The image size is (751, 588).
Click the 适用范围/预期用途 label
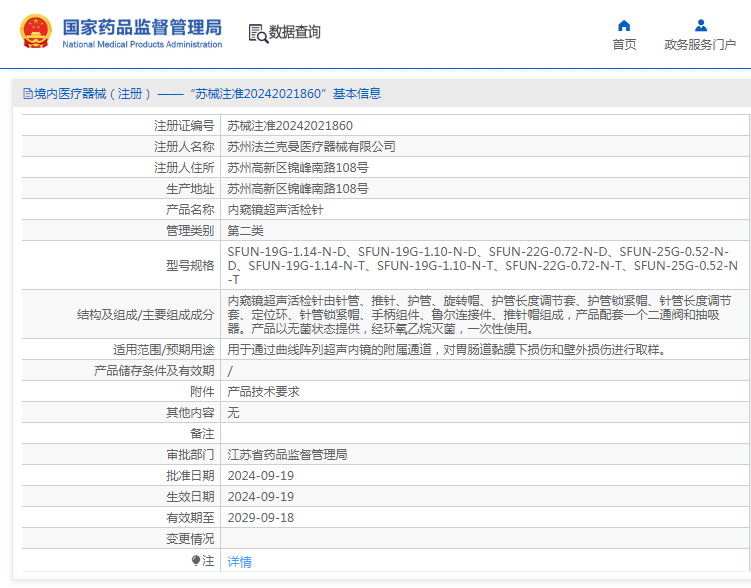(x=164, y=350)
